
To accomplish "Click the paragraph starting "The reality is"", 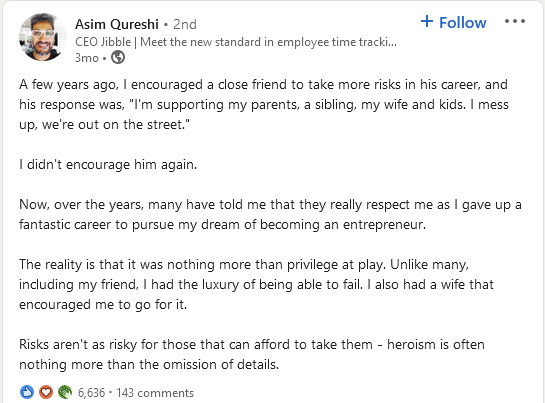I will pos(256,284).
